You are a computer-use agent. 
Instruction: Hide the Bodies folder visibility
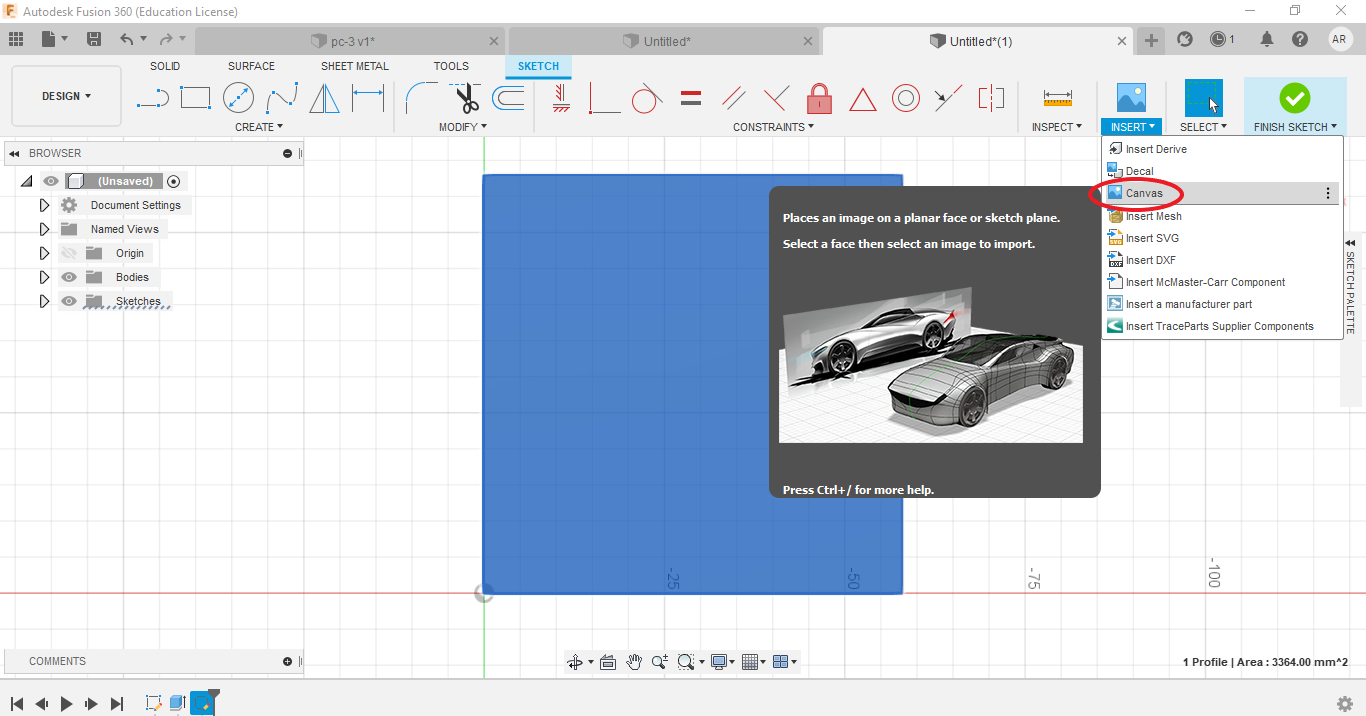[69, 277]
